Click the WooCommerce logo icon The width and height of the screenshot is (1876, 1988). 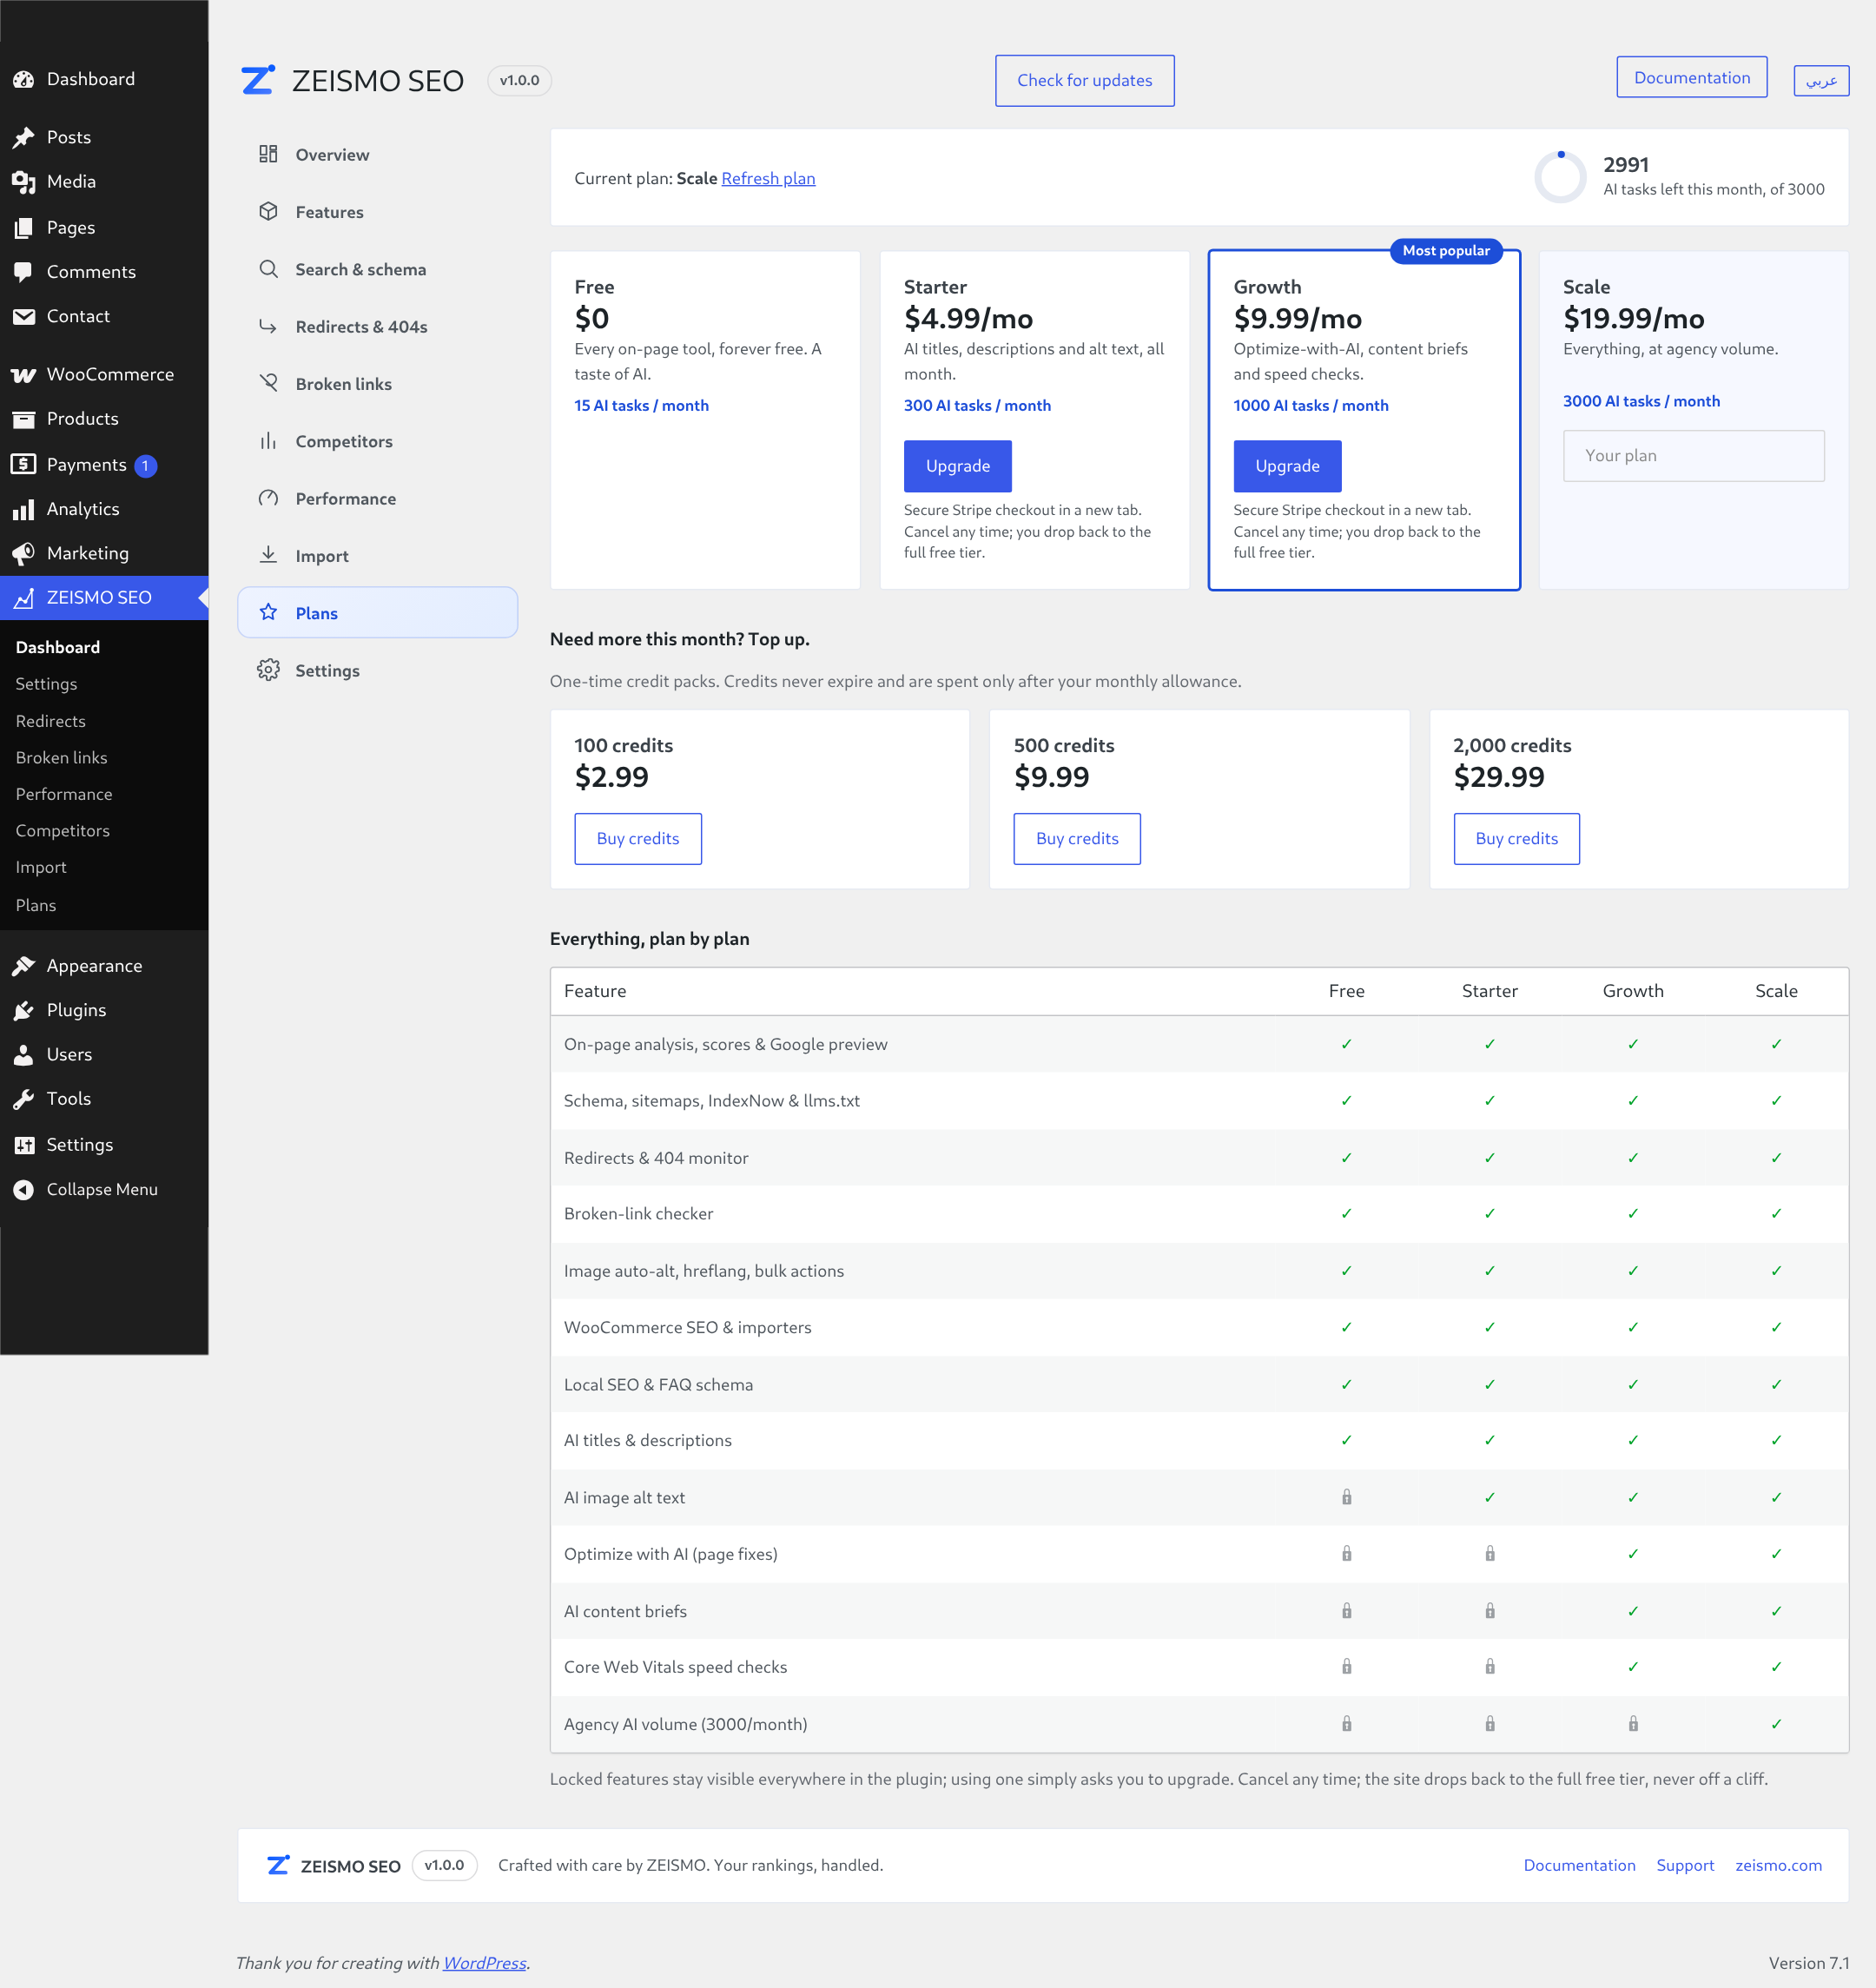tap(24, 374)
